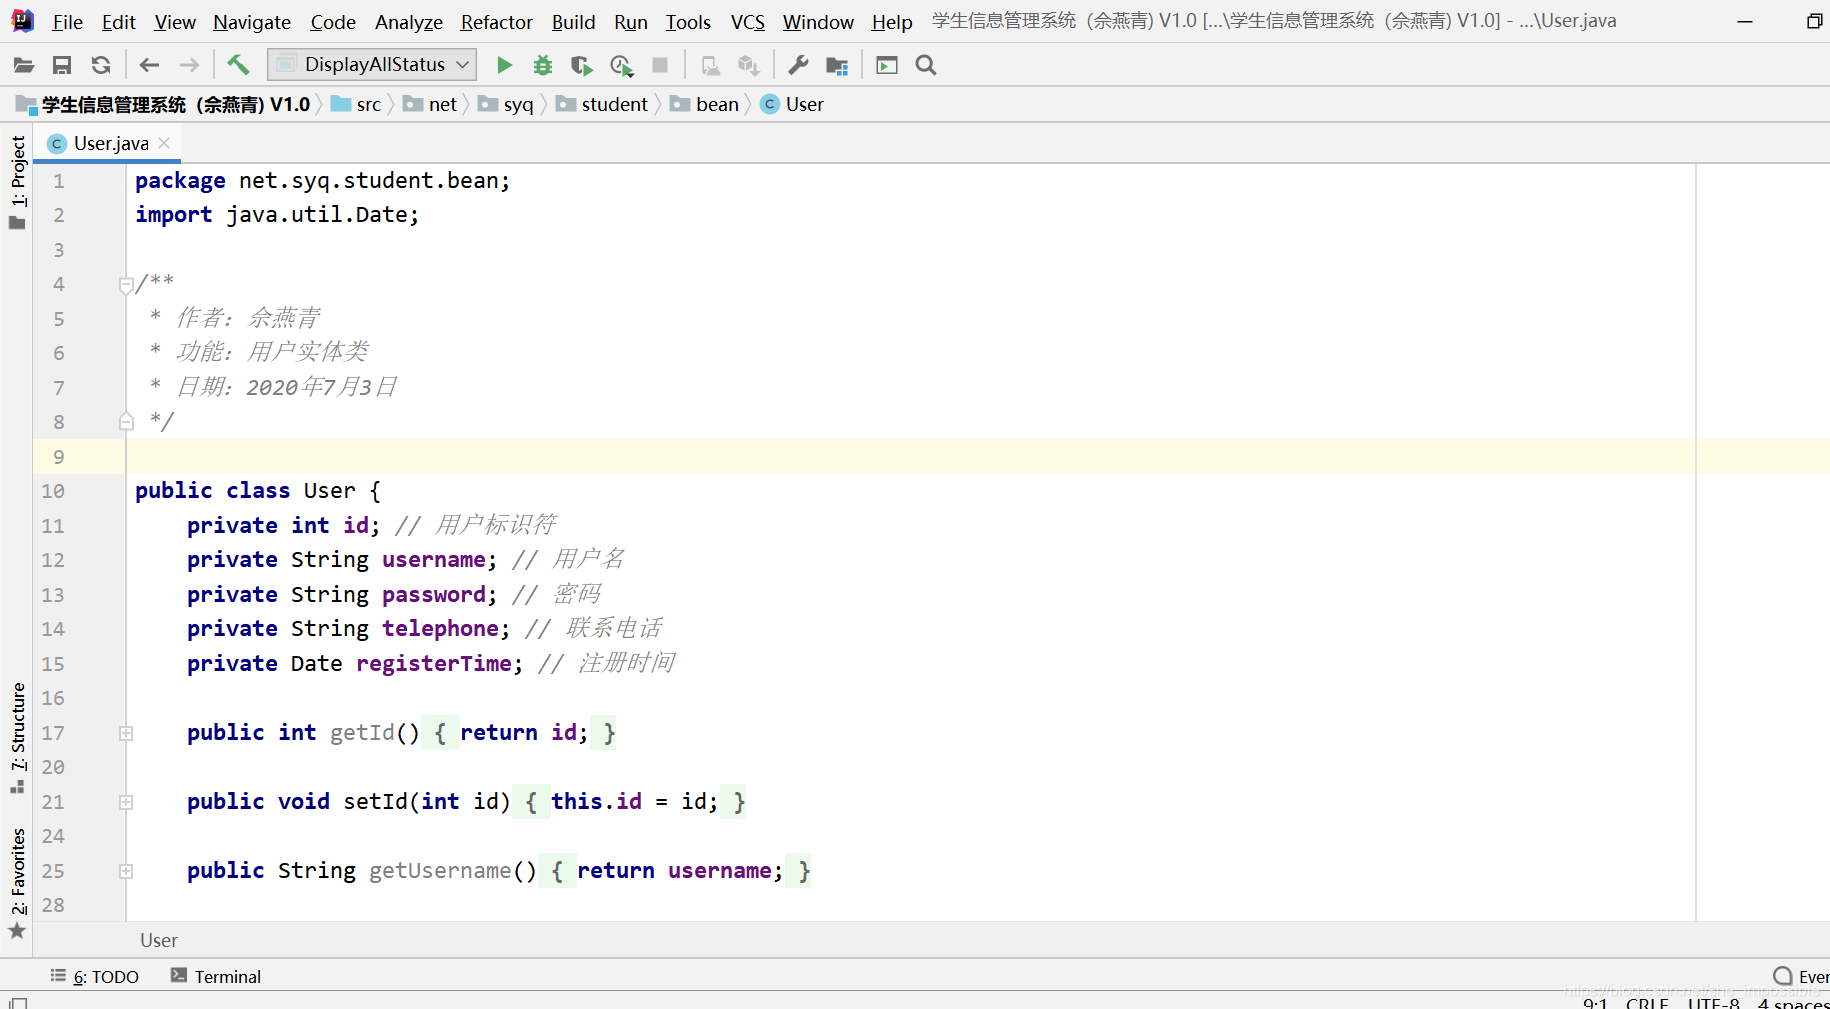Open the TODO tool window
Screen dimensions: 1830x1009
click(x=95, y=977)
